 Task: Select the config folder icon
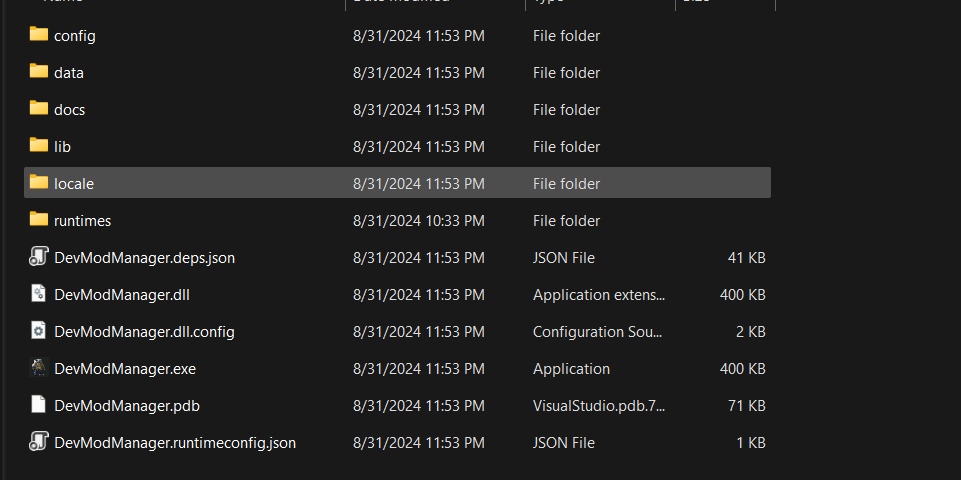(x=39, y=34)
